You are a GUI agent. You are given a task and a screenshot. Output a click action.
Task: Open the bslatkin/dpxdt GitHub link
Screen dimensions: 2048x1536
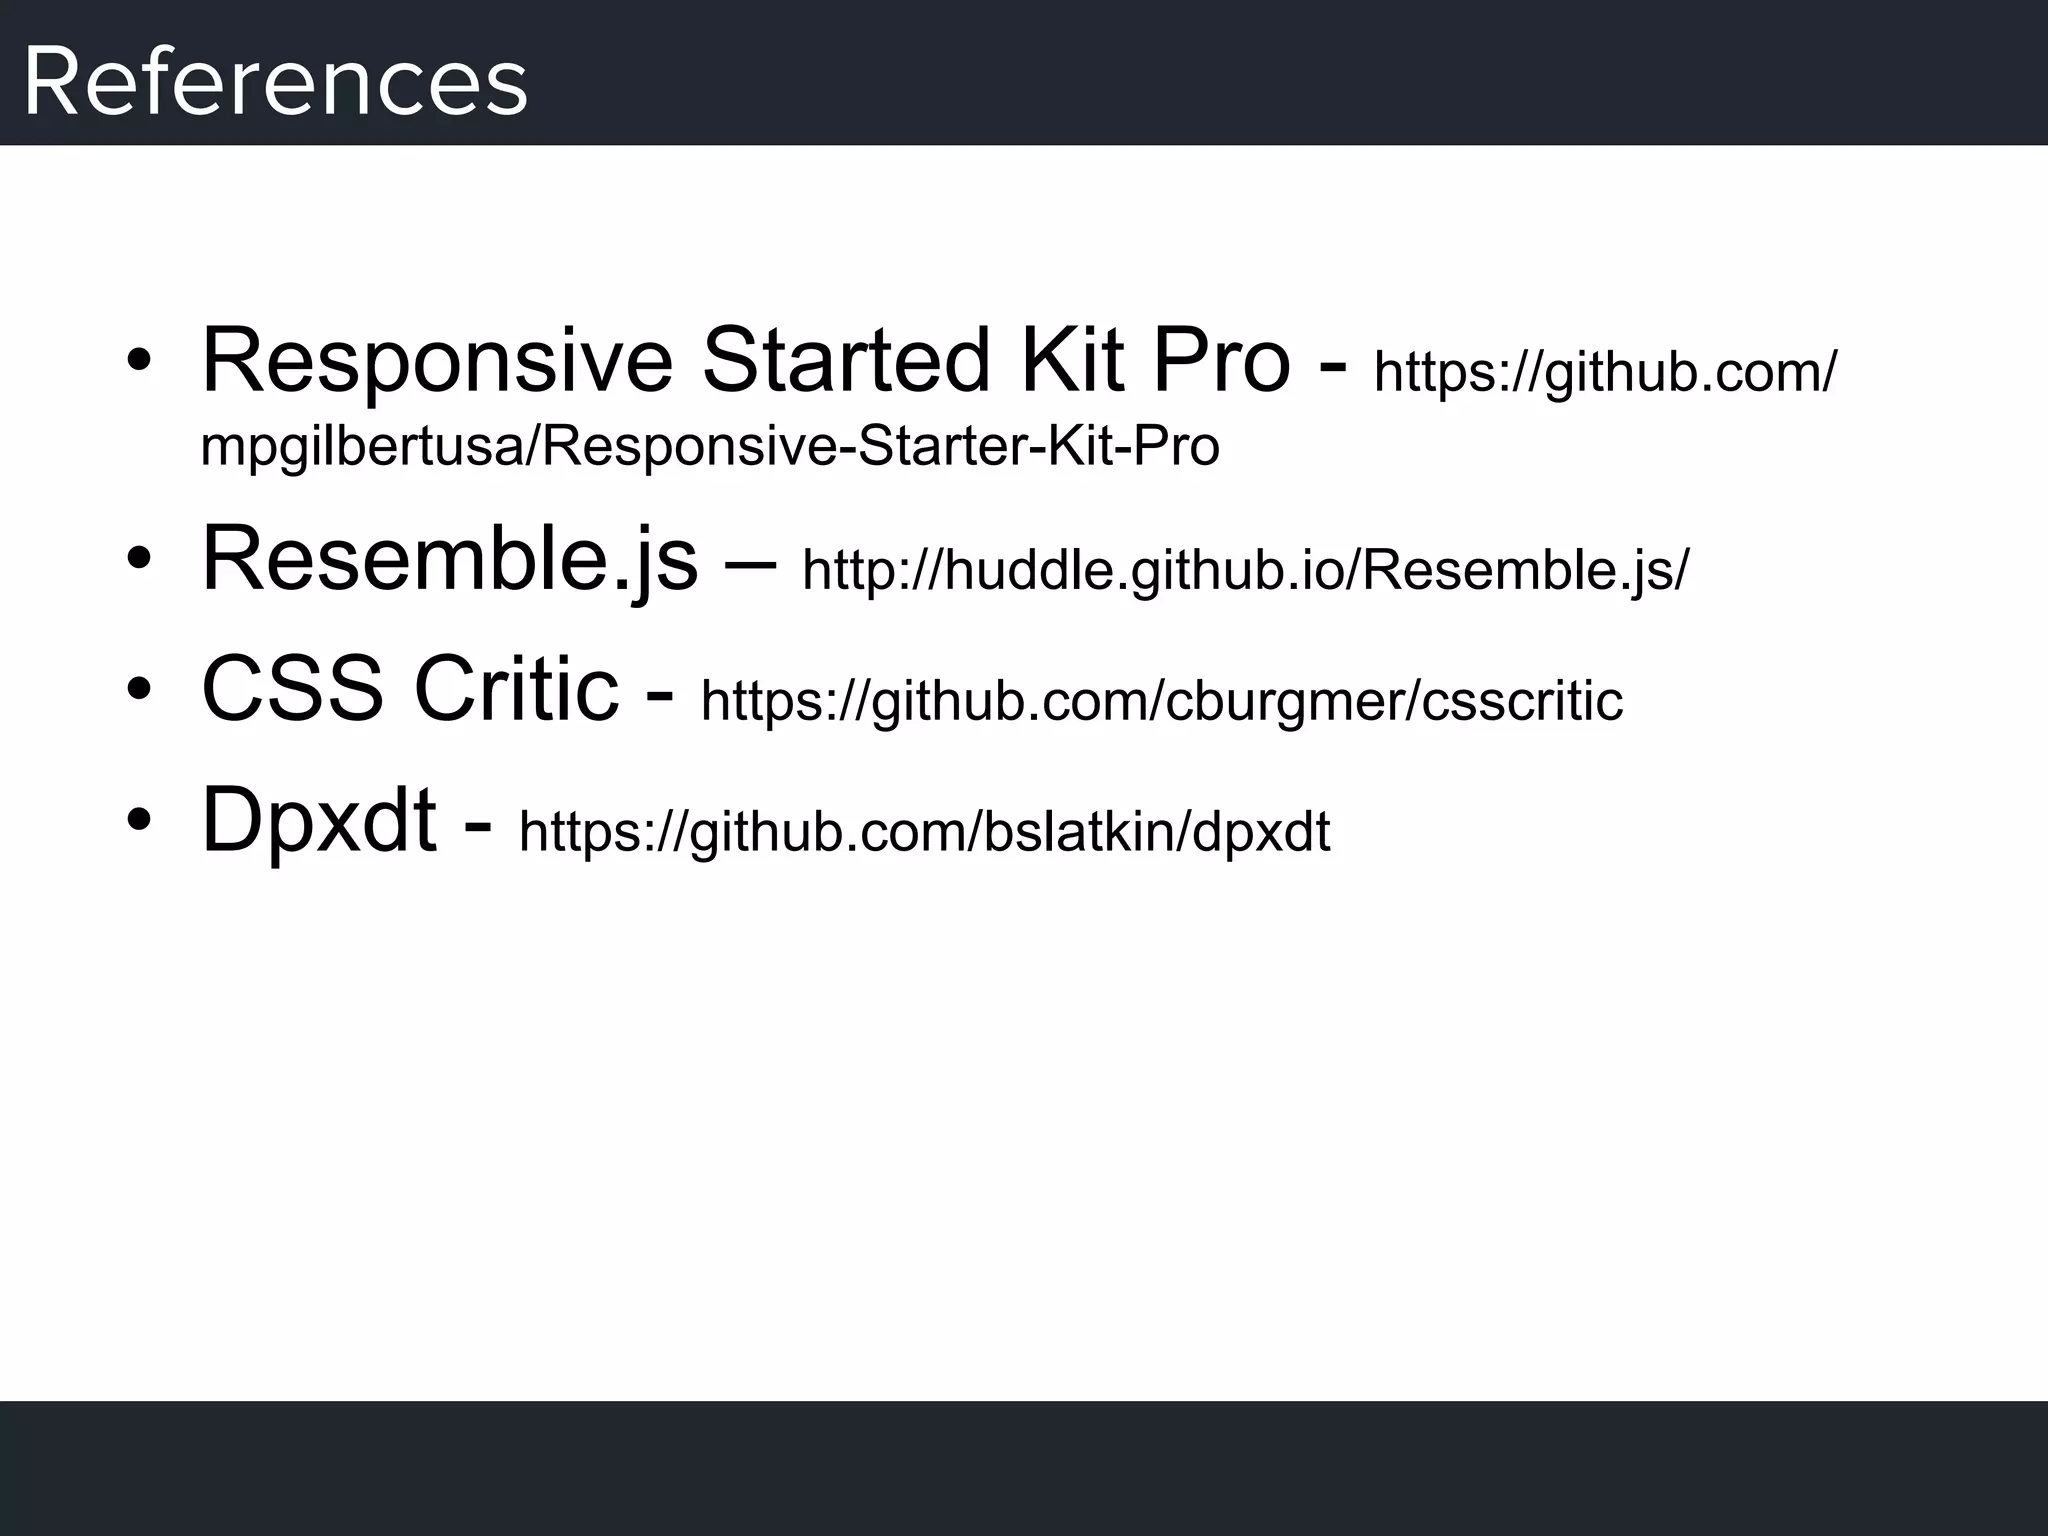[x=924, y=831]
